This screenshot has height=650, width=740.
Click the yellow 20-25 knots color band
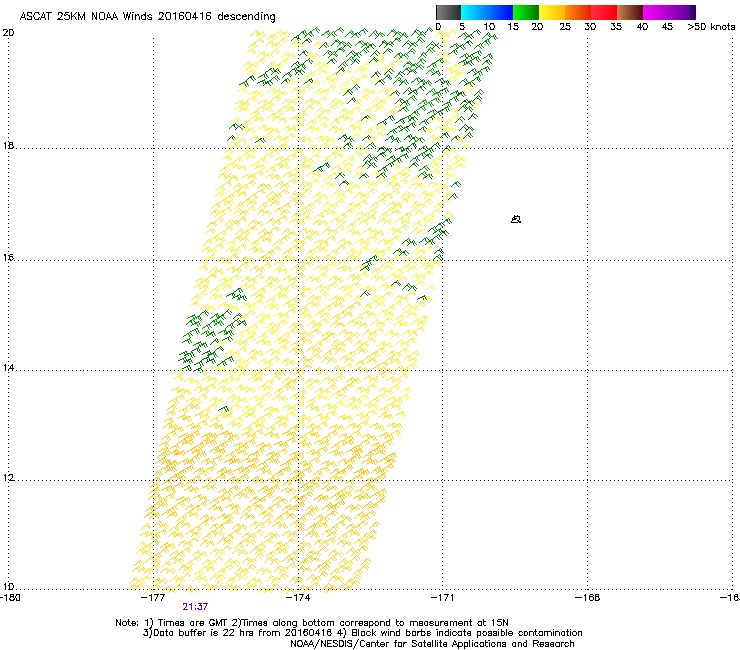[552, 12]
